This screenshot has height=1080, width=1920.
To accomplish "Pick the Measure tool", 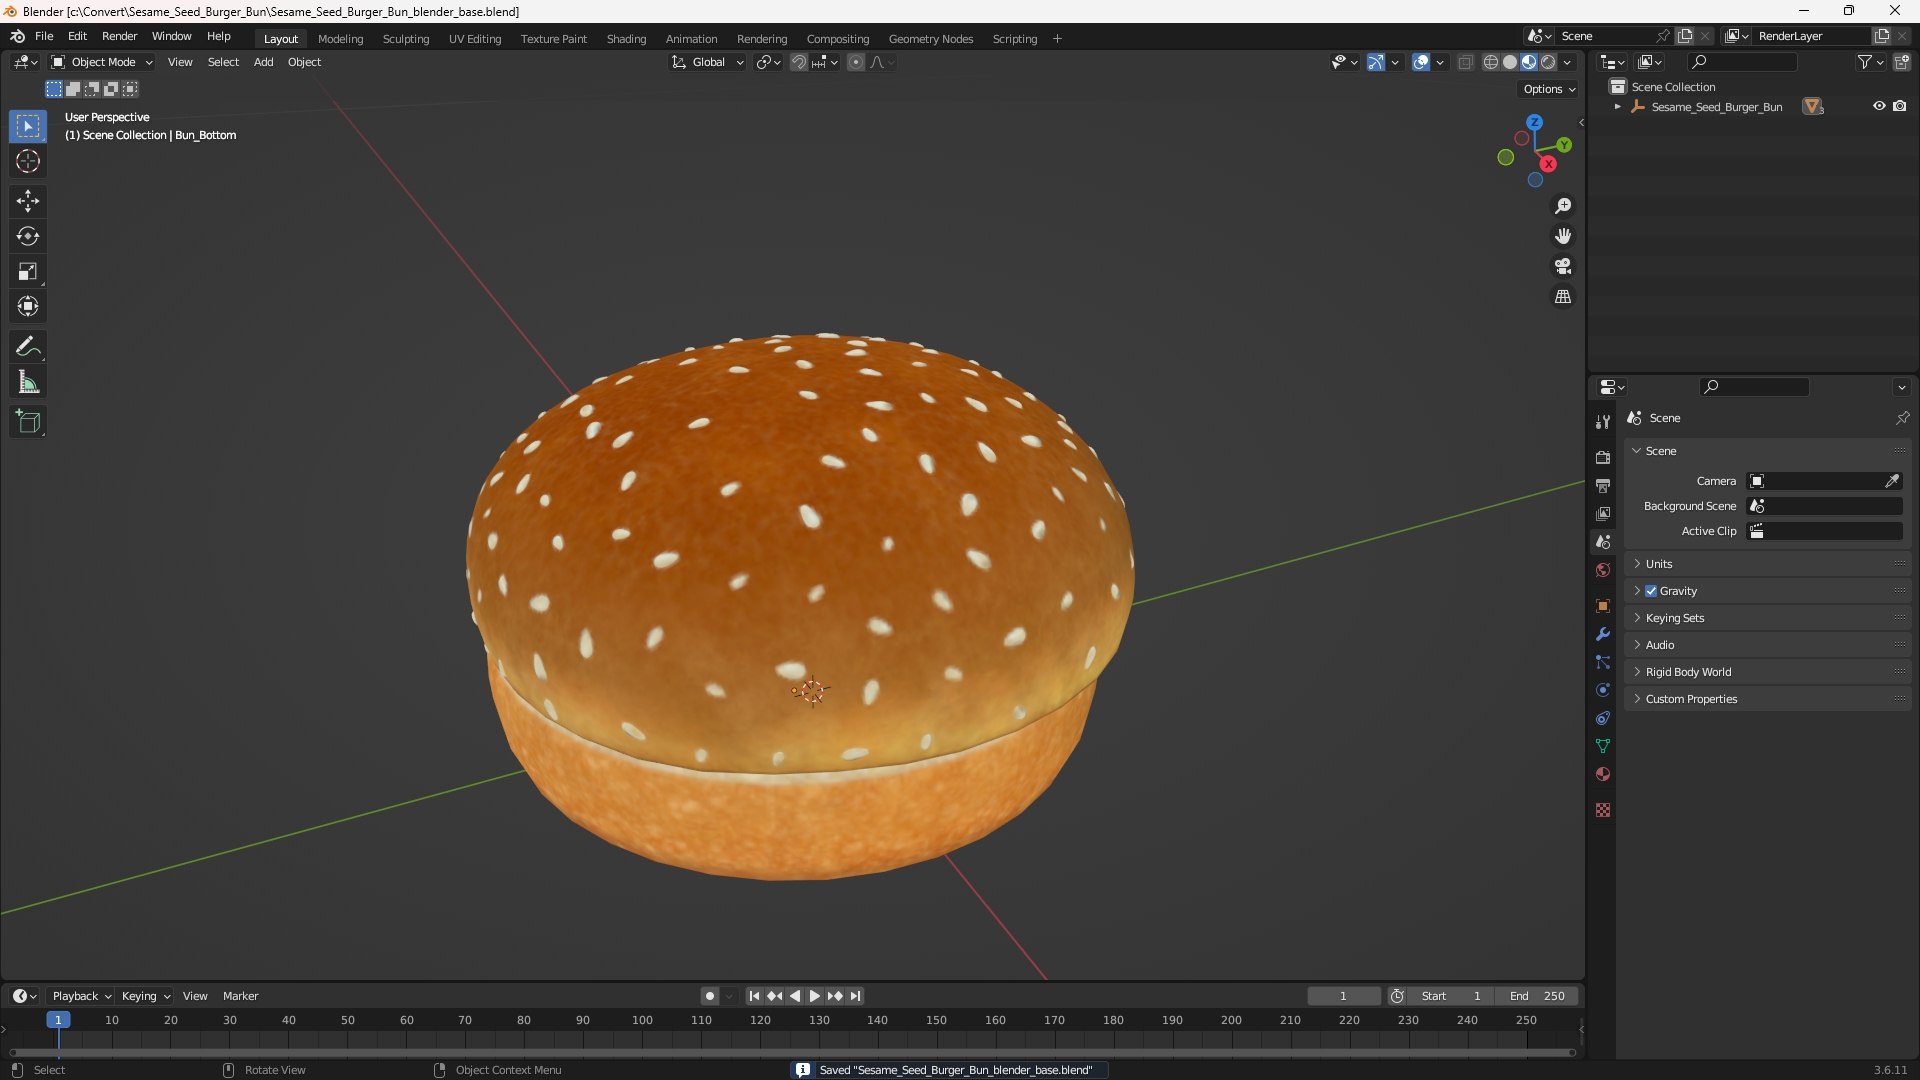I will pyautogui.click(x=28, y=382).
